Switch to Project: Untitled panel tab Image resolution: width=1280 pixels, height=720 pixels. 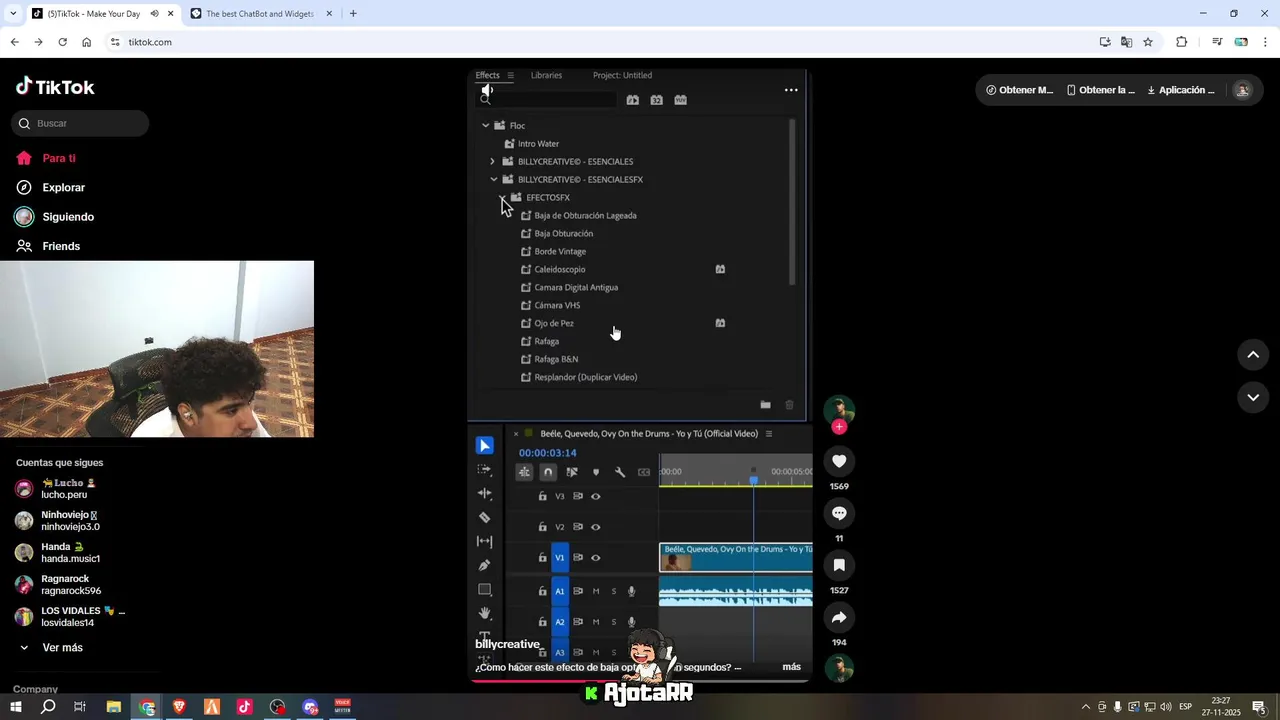pos(622,75)
